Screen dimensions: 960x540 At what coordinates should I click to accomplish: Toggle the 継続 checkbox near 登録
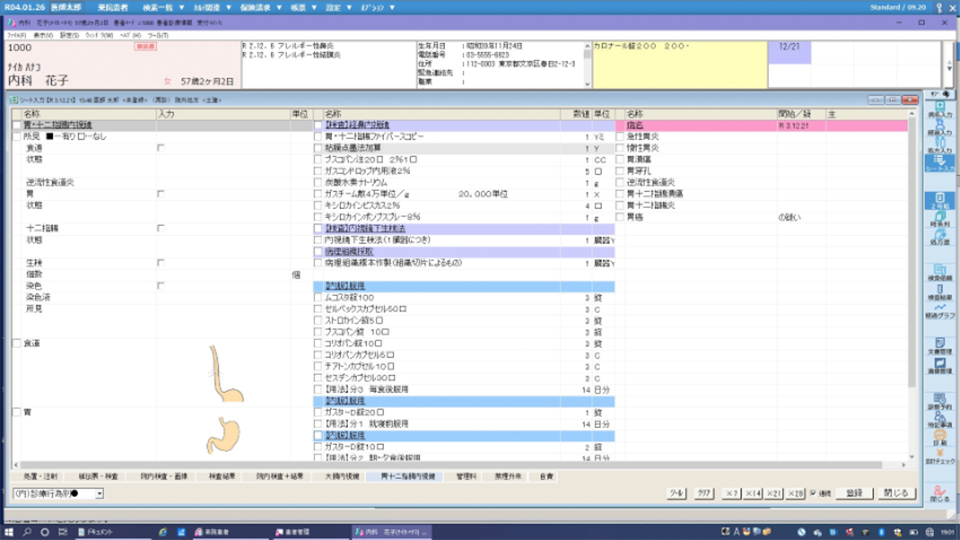pos(812,494)
